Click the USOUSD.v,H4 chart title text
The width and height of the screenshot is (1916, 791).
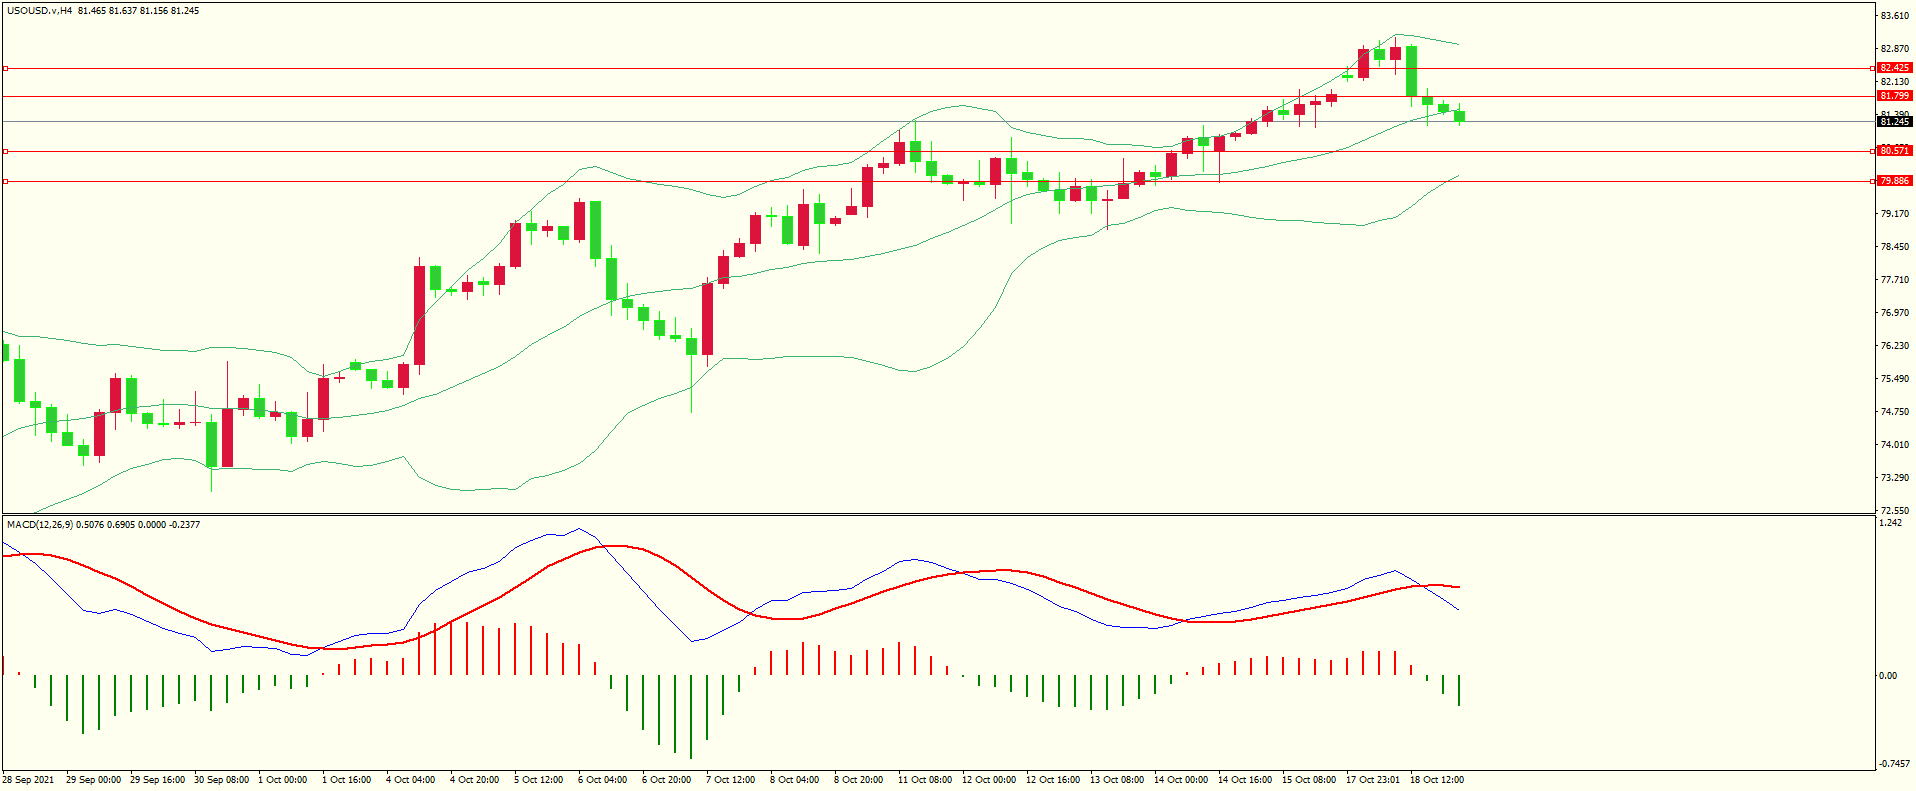click(x=40, y=11)
